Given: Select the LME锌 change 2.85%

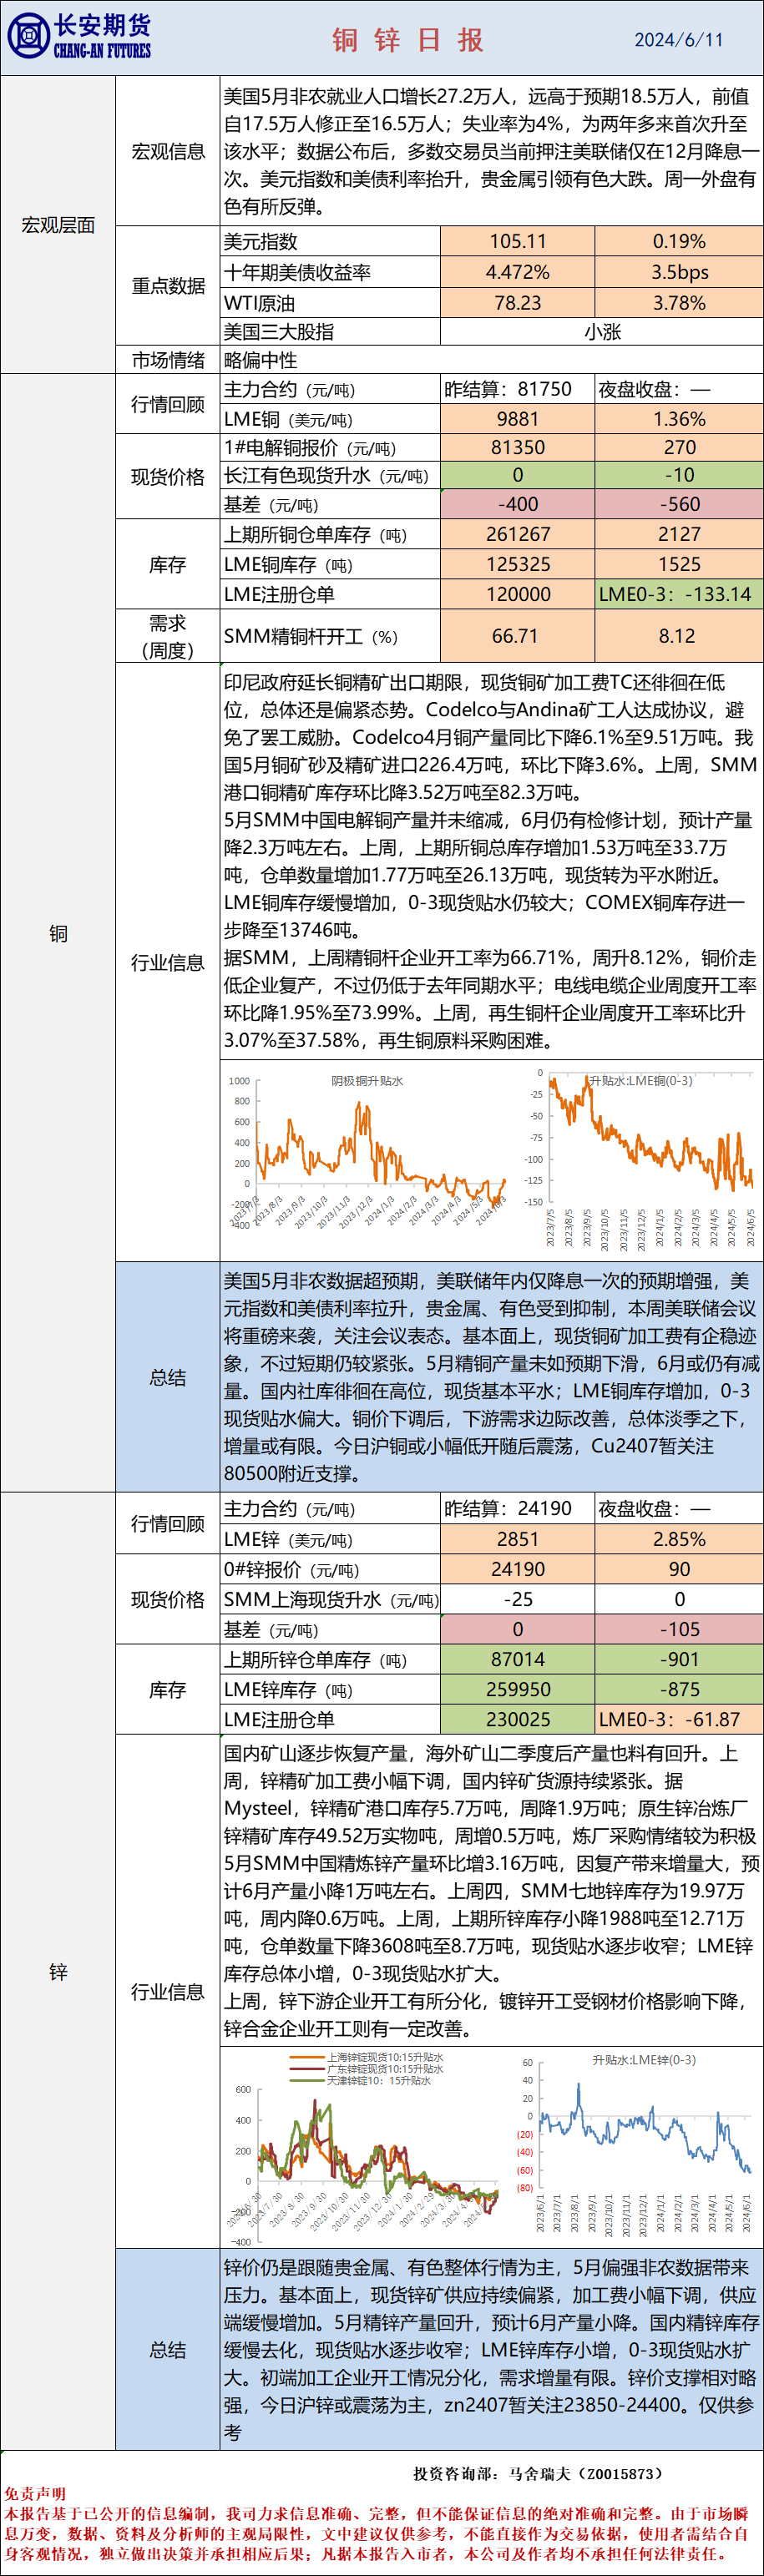Looking at the screenshot, I should 679,1539.
